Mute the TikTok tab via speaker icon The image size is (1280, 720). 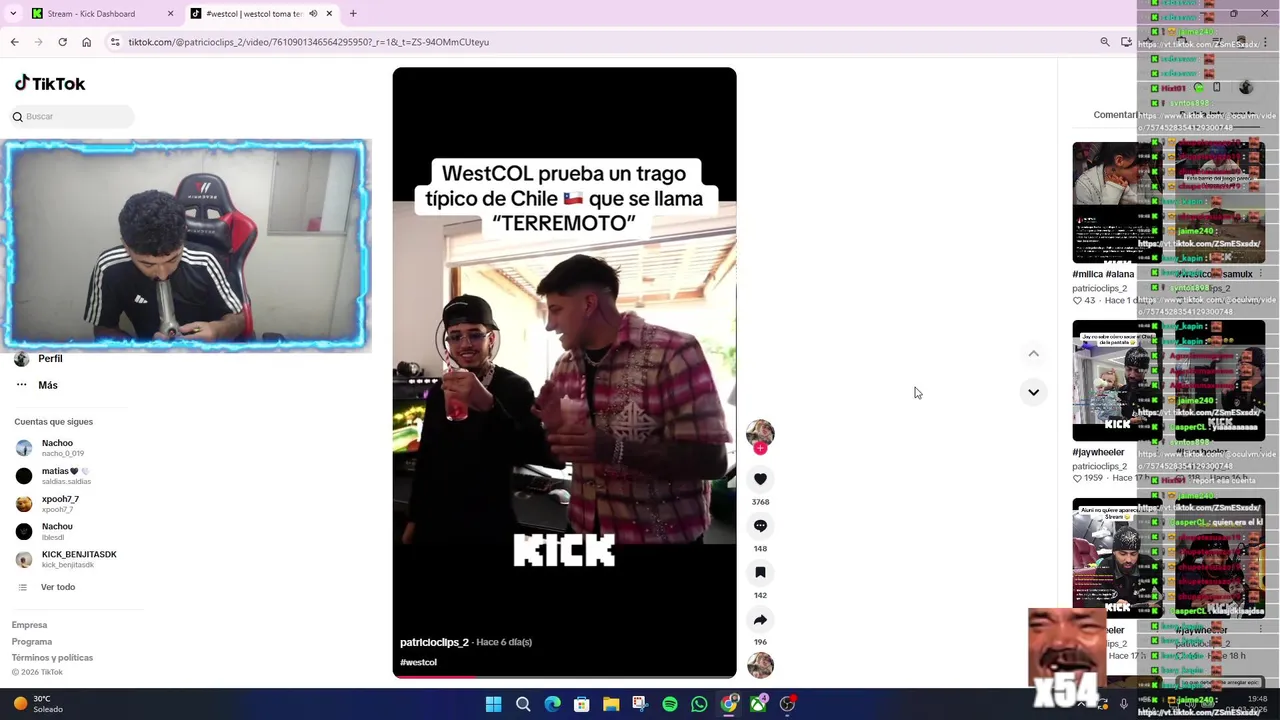pyautogui.click(x=313, y=14)
